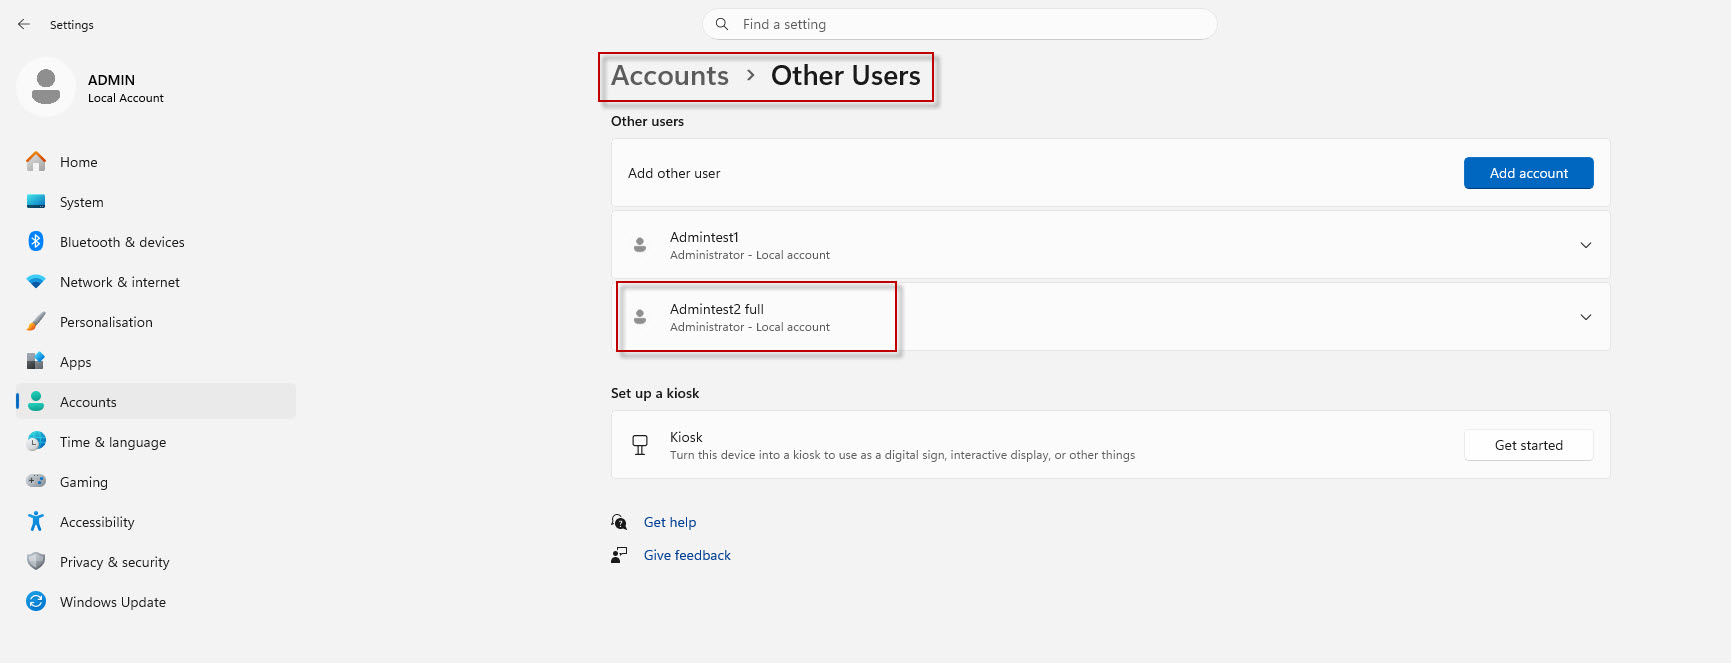Go to System settings
This screenshot has width=1731, height=663.
click(156, 201)
